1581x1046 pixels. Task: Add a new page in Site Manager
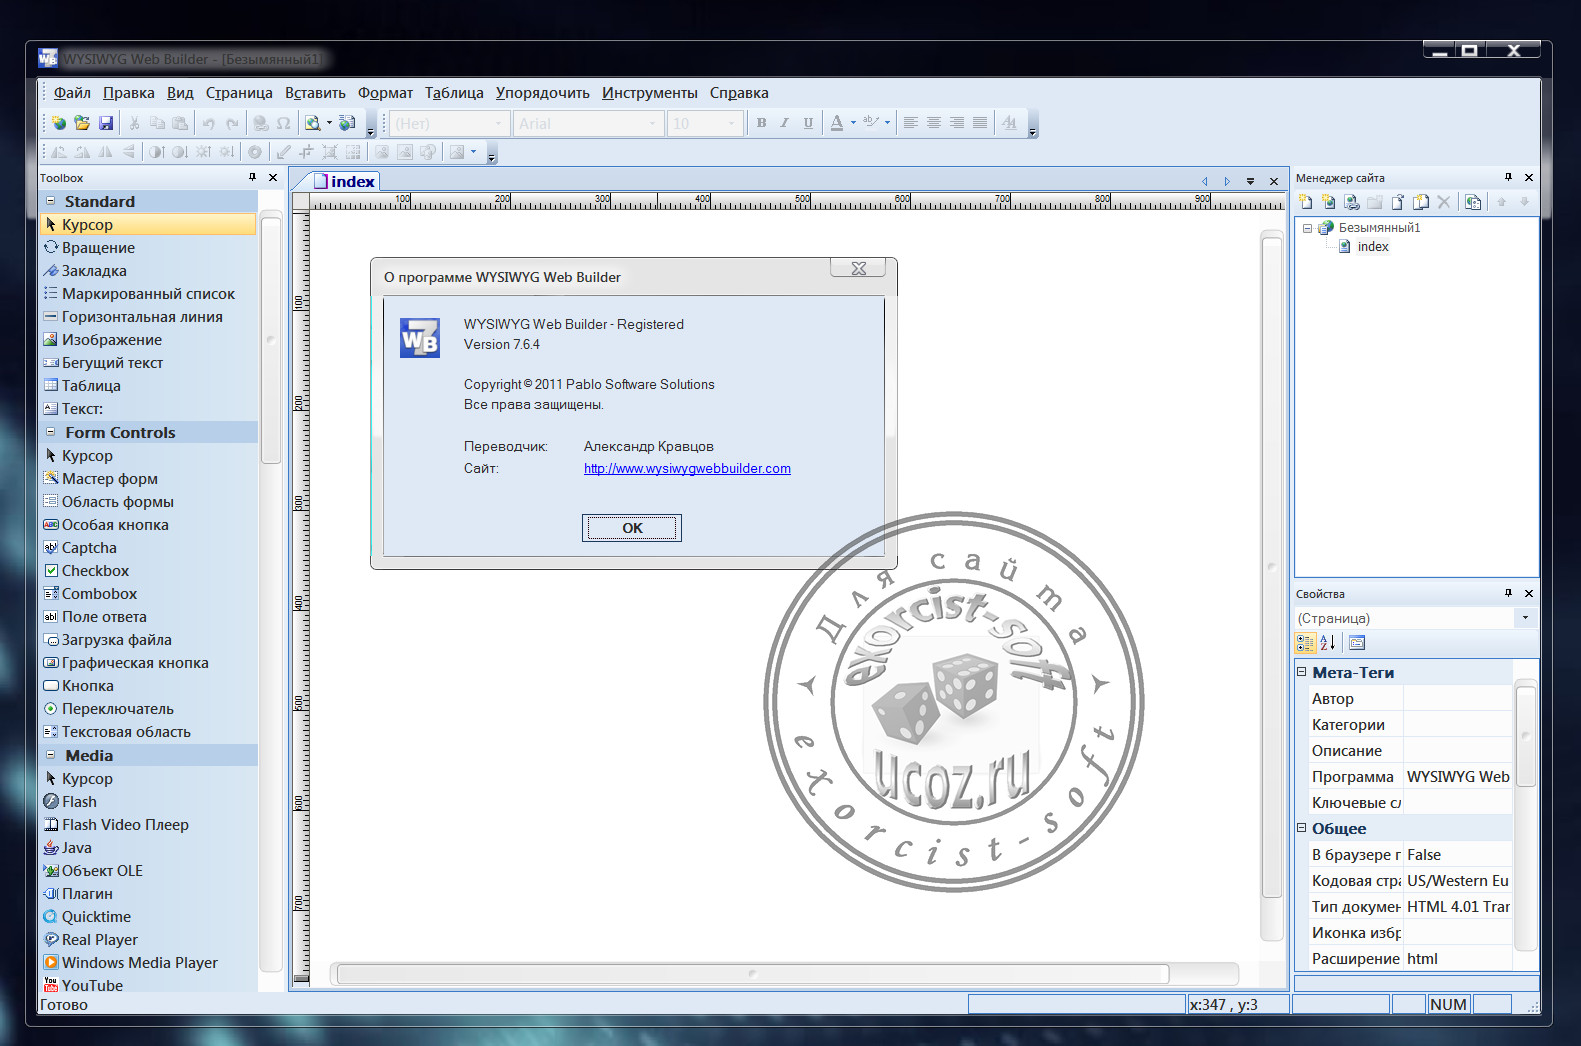point(1305,202)
